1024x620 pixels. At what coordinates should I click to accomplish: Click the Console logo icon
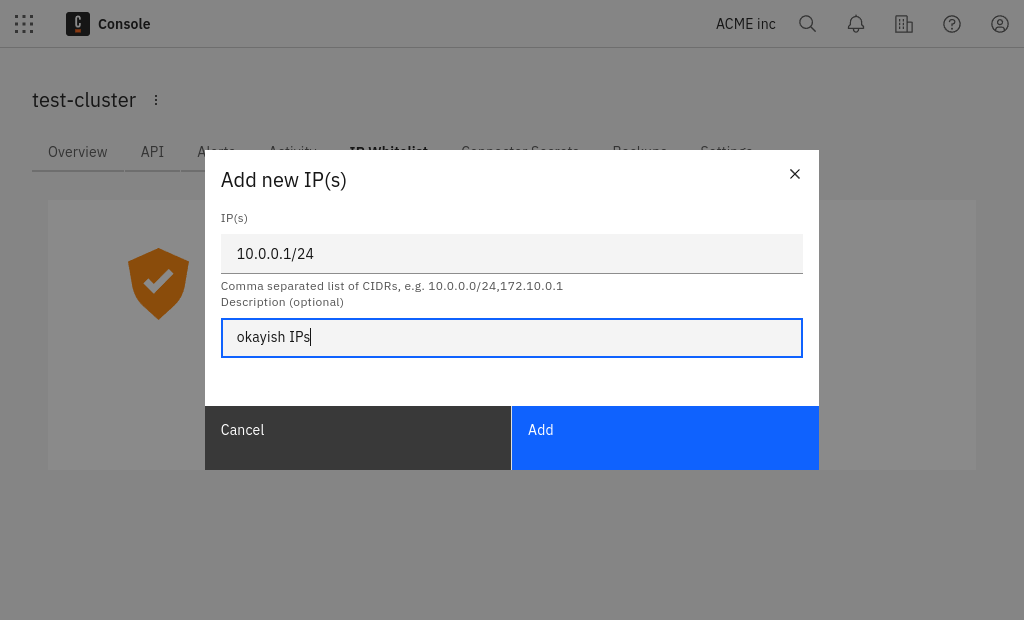click(77, 23)
